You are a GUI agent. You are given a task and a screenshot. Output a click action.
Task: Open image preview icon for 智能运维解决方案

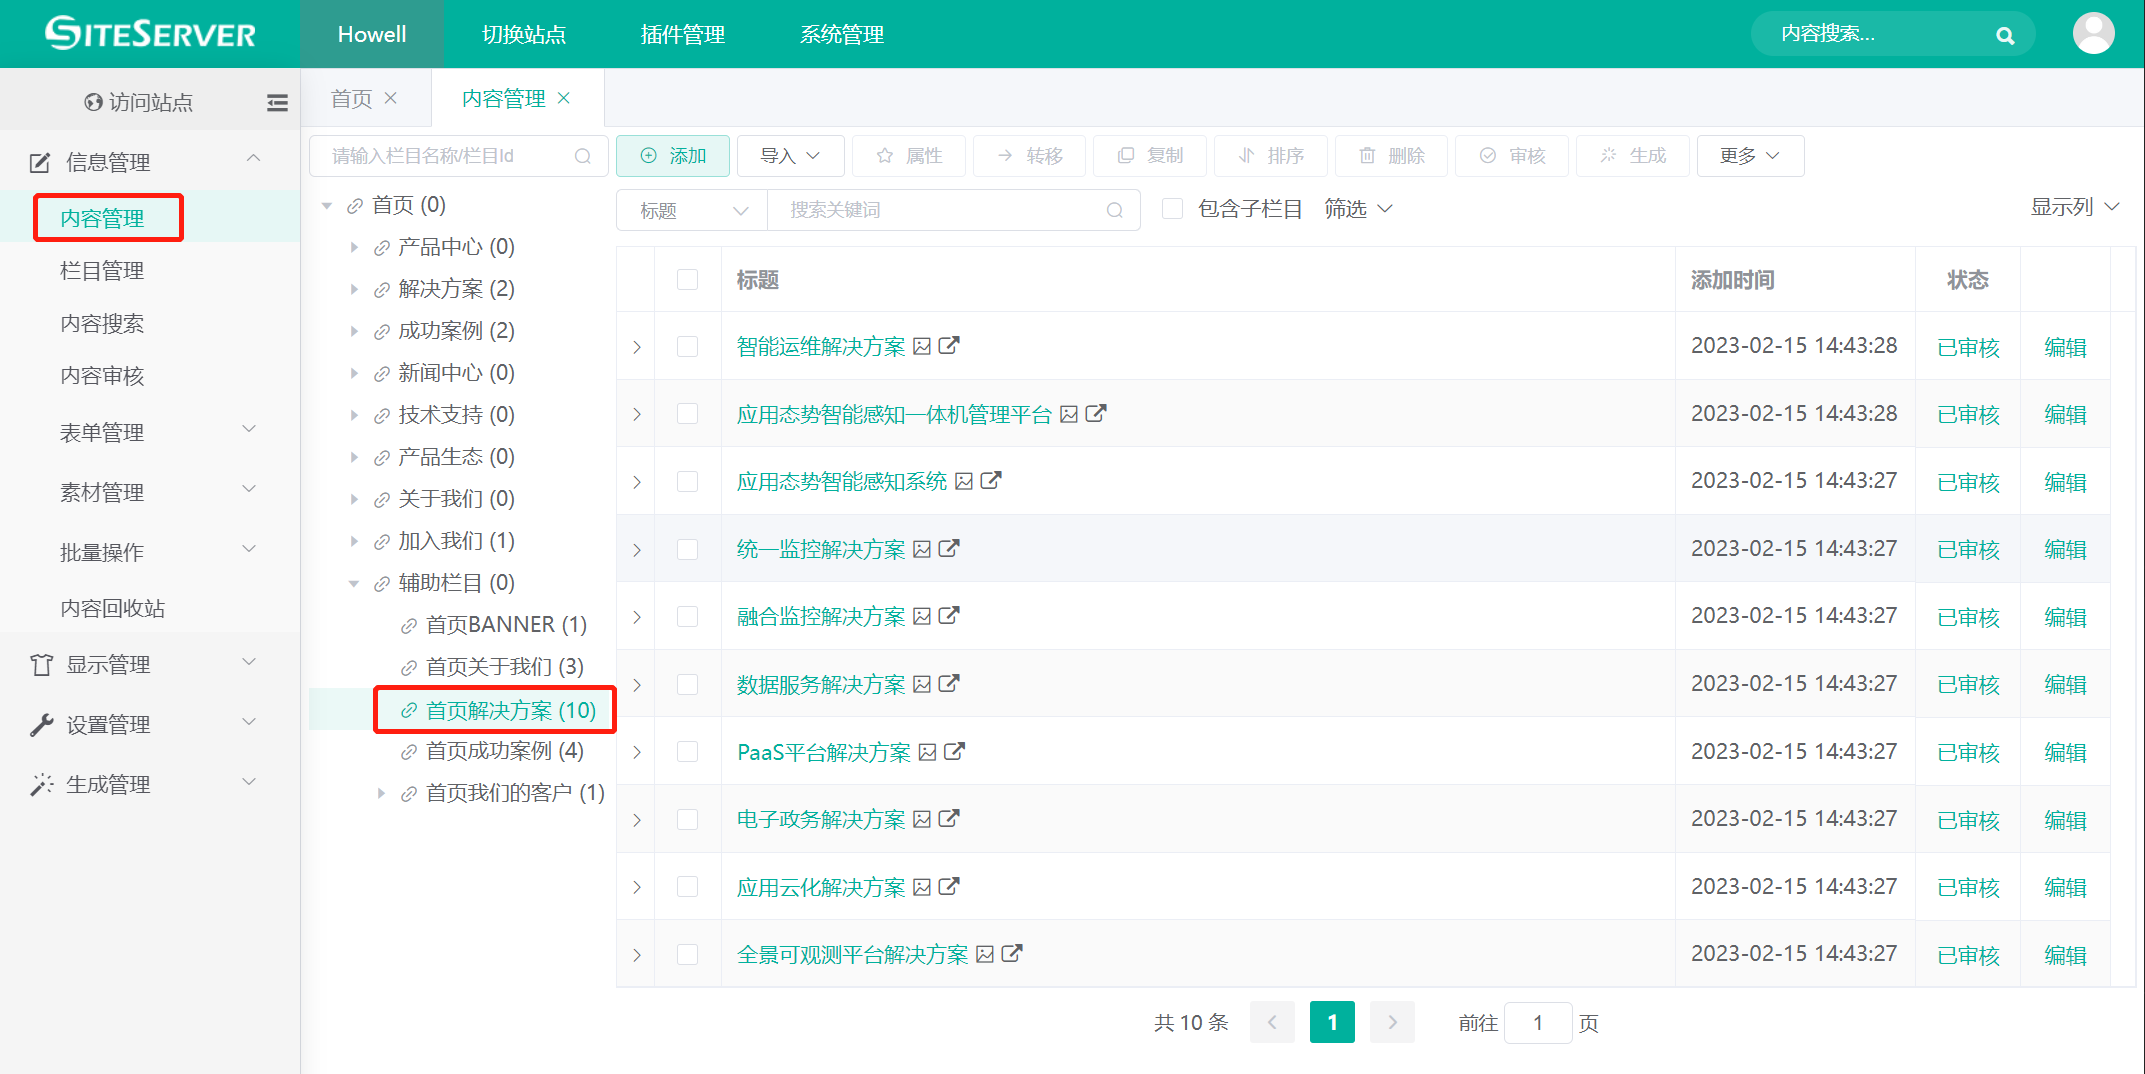point(922,346)
